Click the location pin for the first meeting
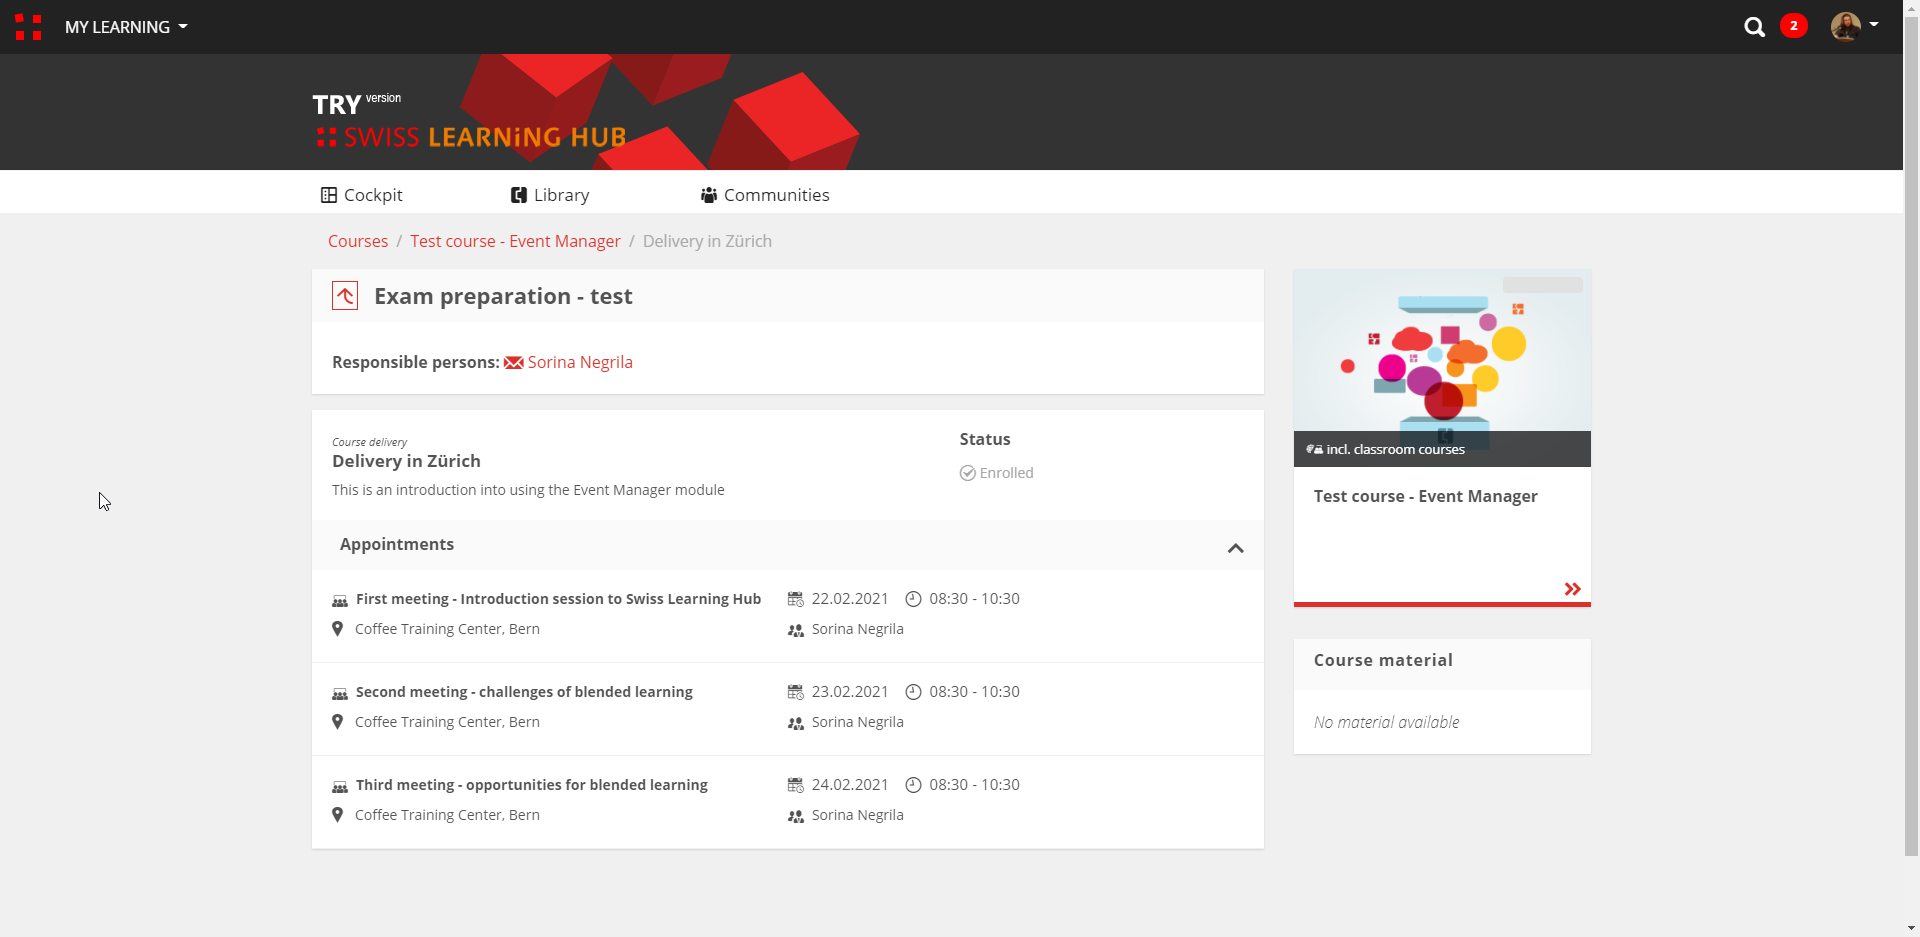1920x937 pixels. (x=338, y=629)
